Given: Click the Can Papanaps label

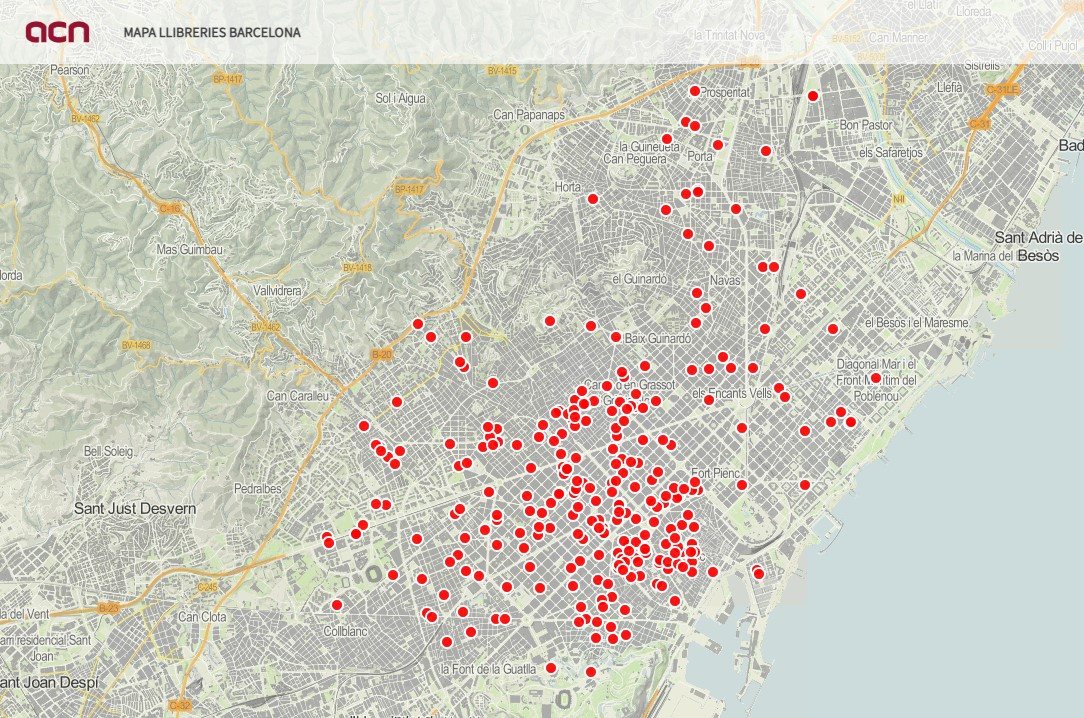Looking at the screenshot, I should tap(529, 115).
